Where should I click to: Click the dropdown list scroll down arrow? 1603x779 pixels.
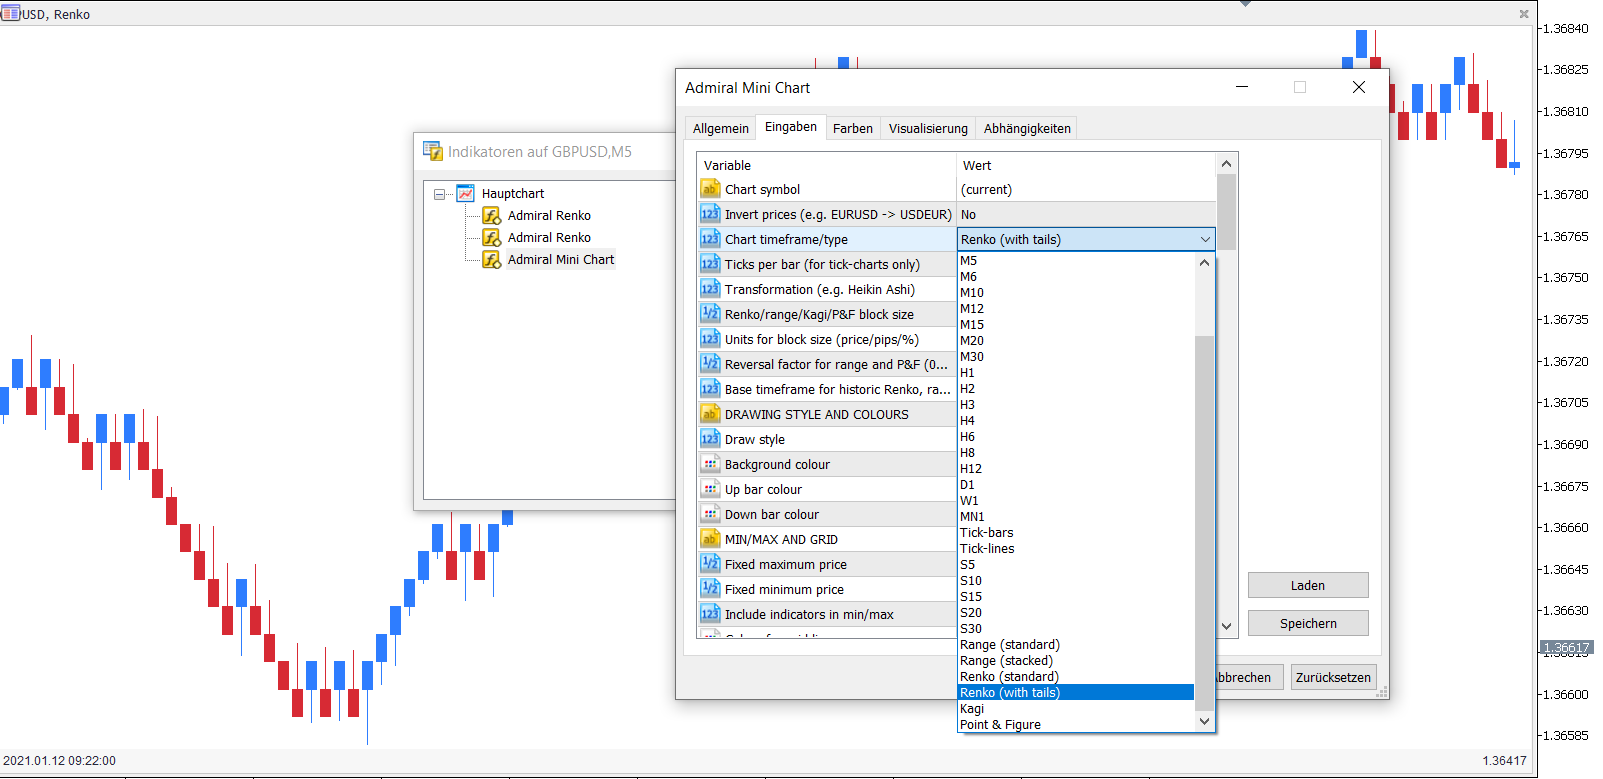coord(1204,722)
